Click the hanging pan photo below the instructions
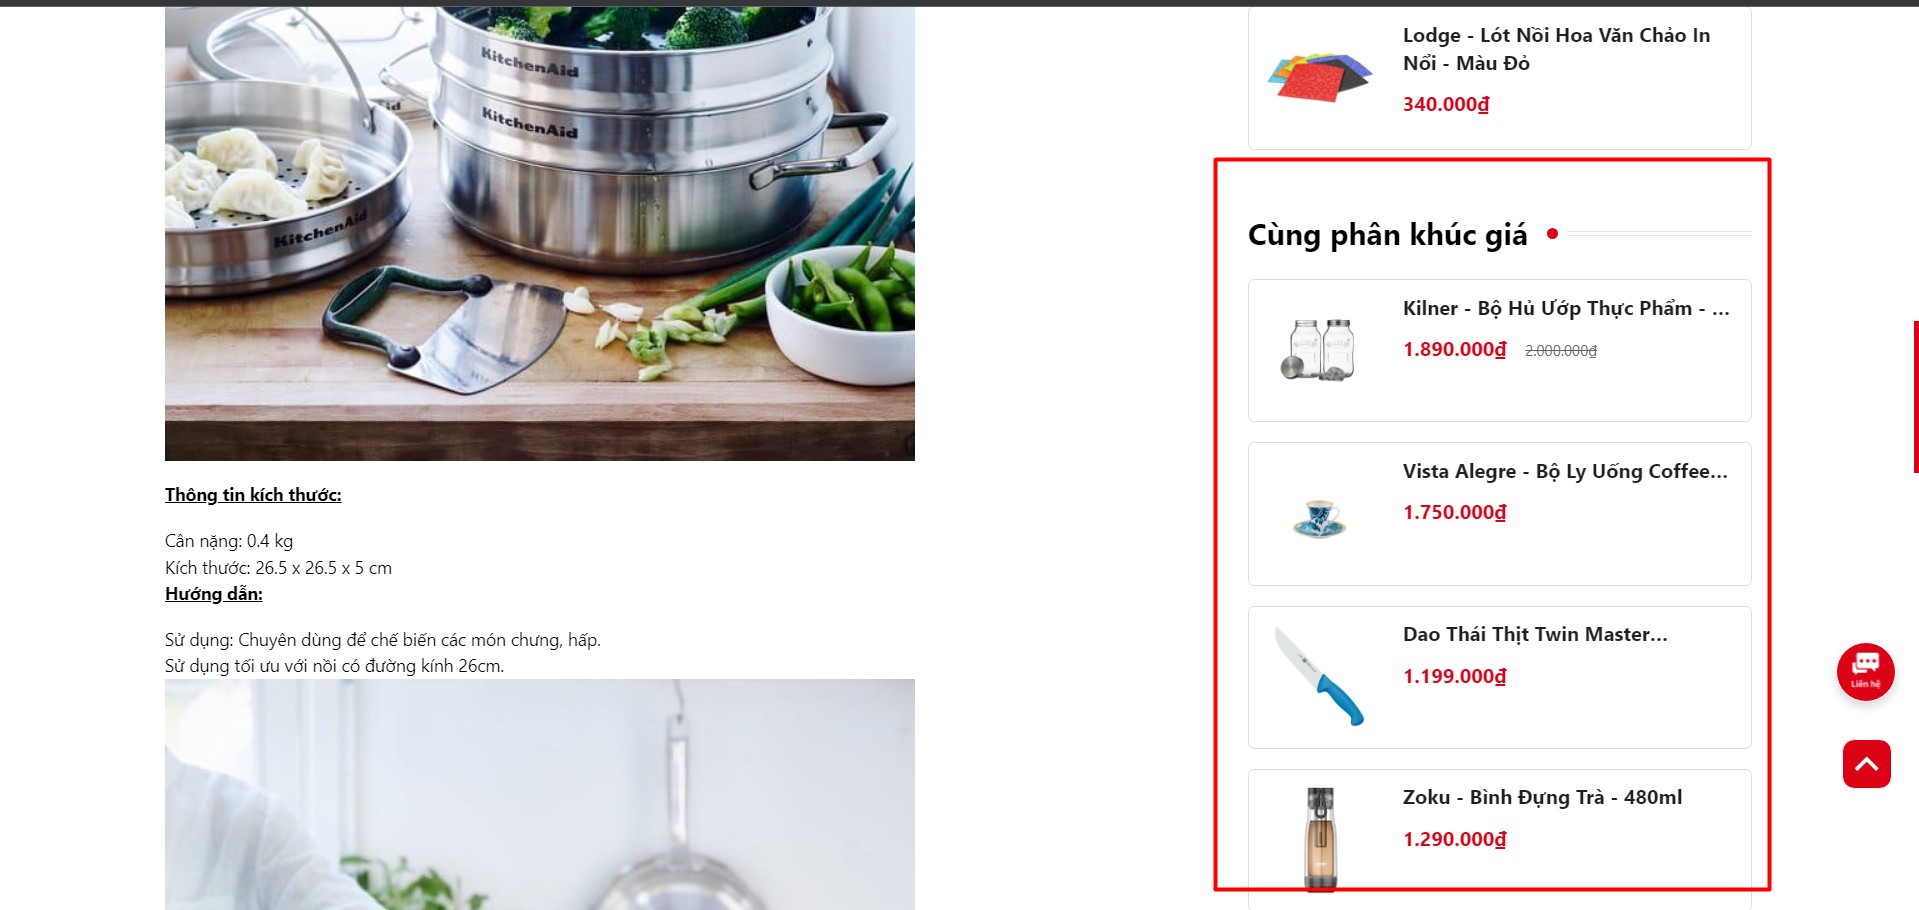Viewport: 1919px width, 910px height. pos(540,795)
